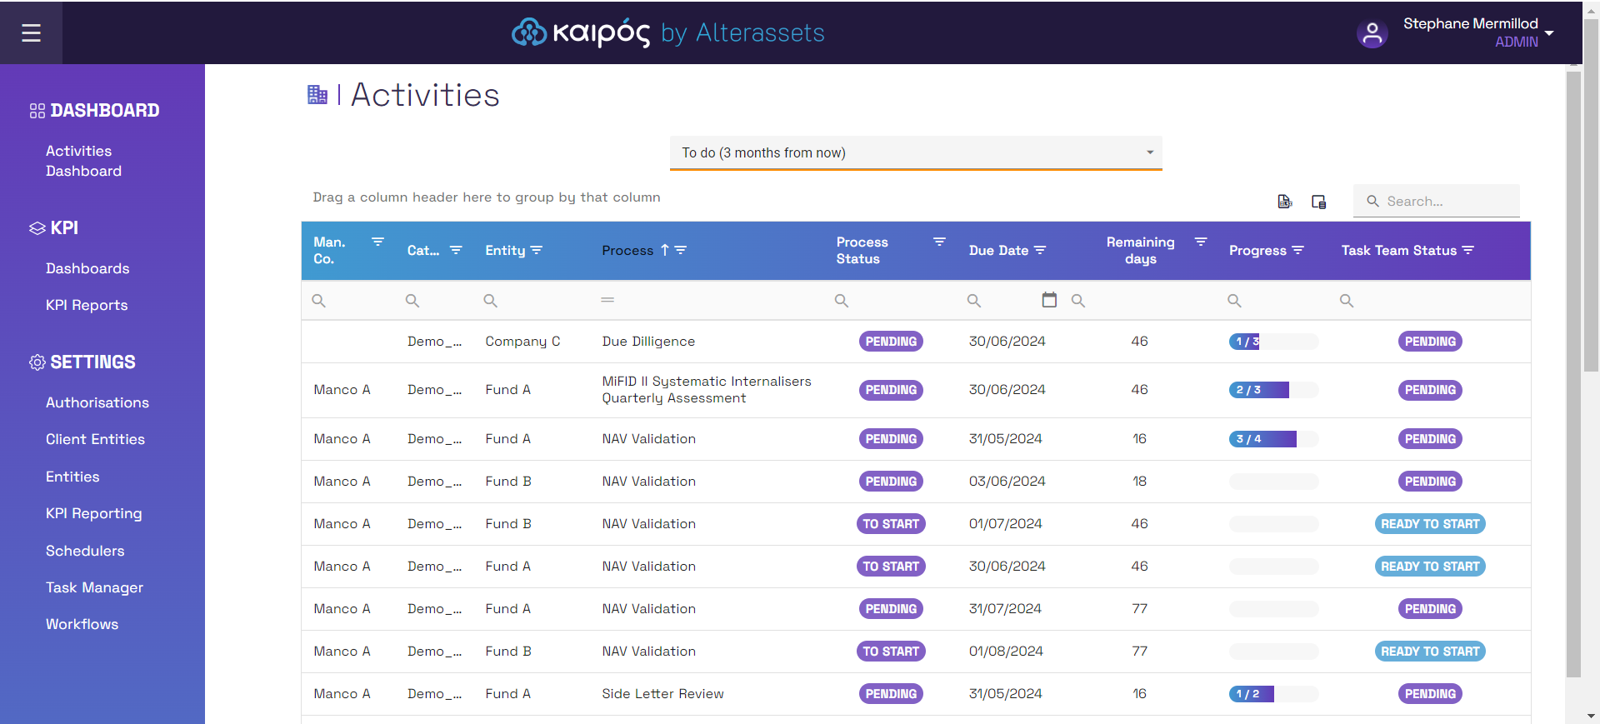Open the column chooser icon

point(1319,201)
